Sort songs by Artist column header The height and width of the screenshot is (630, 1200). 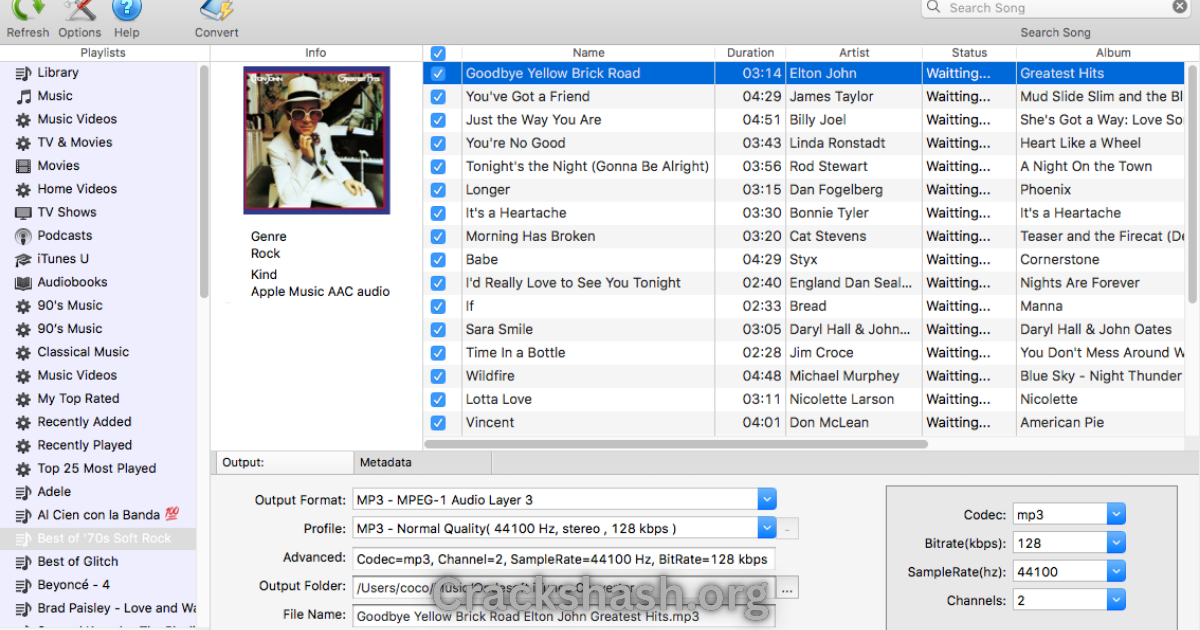coord(854,53)
